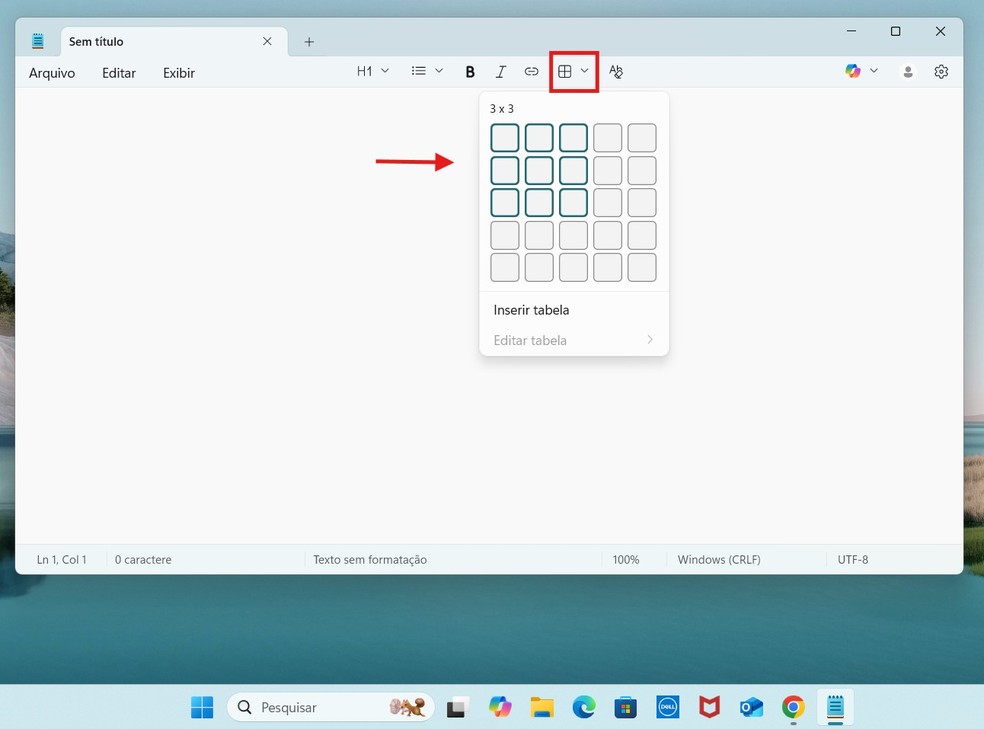Pick the 5x5 bottom-right grid cell
This screenshot has height=729, width=984.
point(641,267)
